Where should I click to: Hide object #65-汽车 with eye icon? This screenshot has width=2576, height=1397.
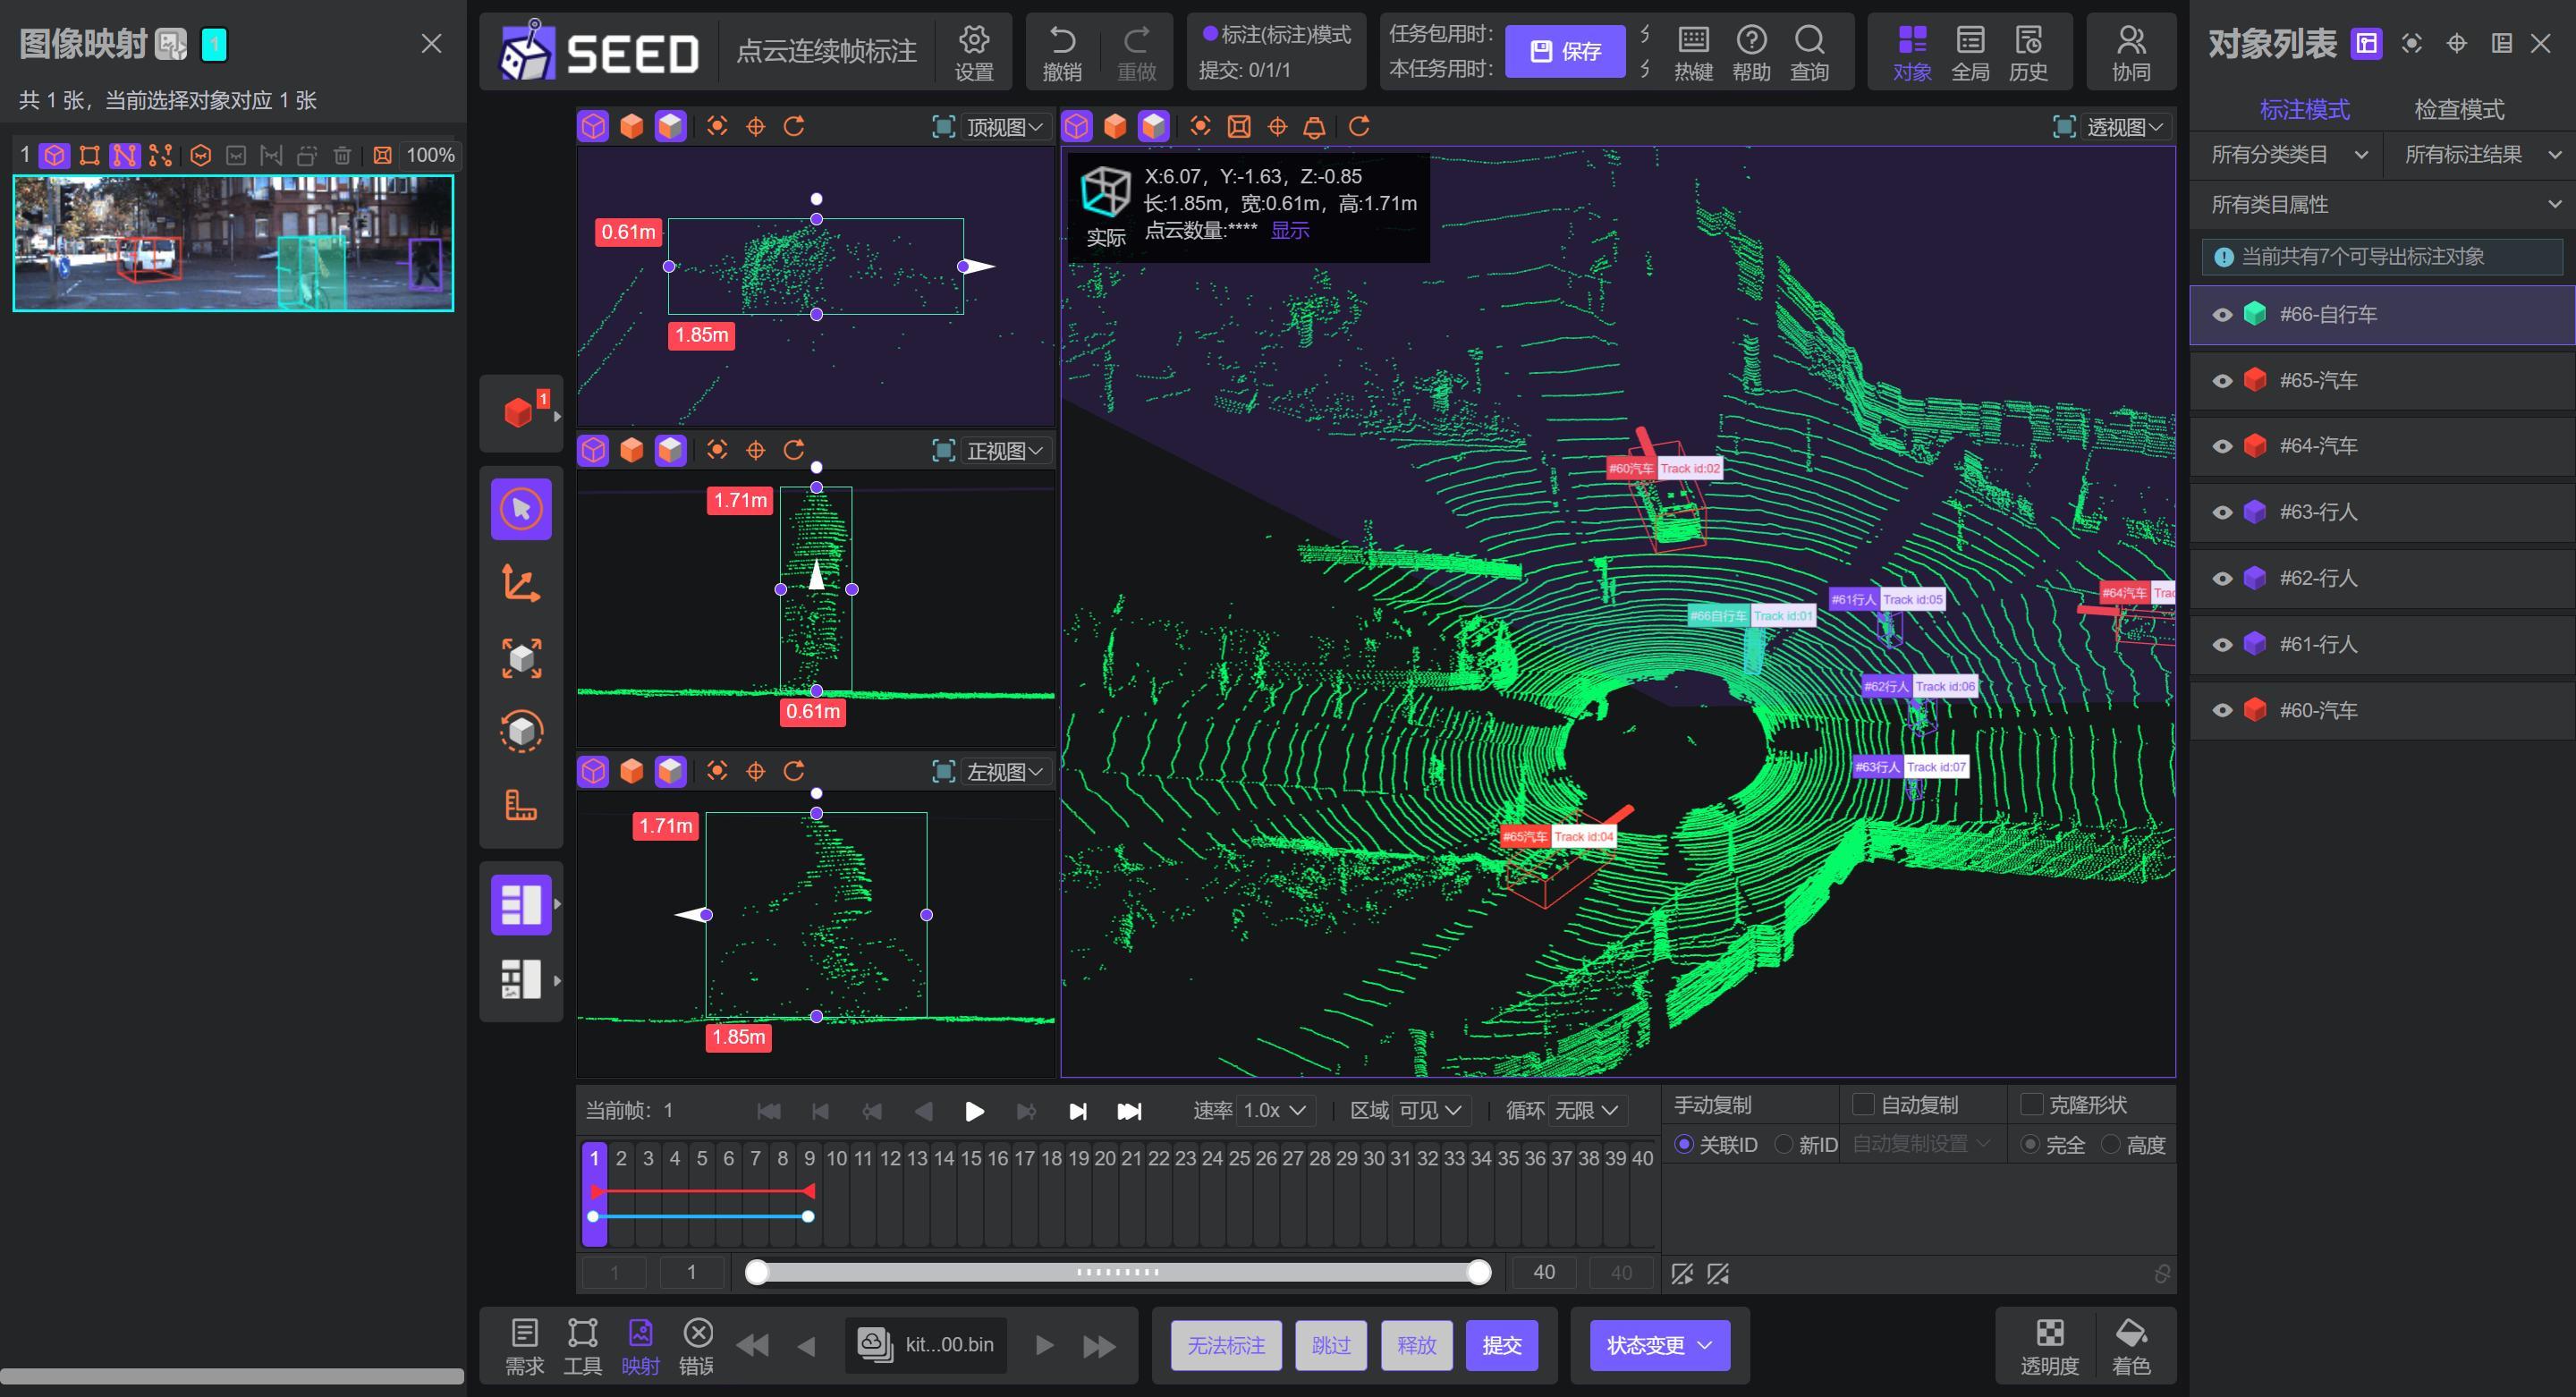pos(2222,381)
